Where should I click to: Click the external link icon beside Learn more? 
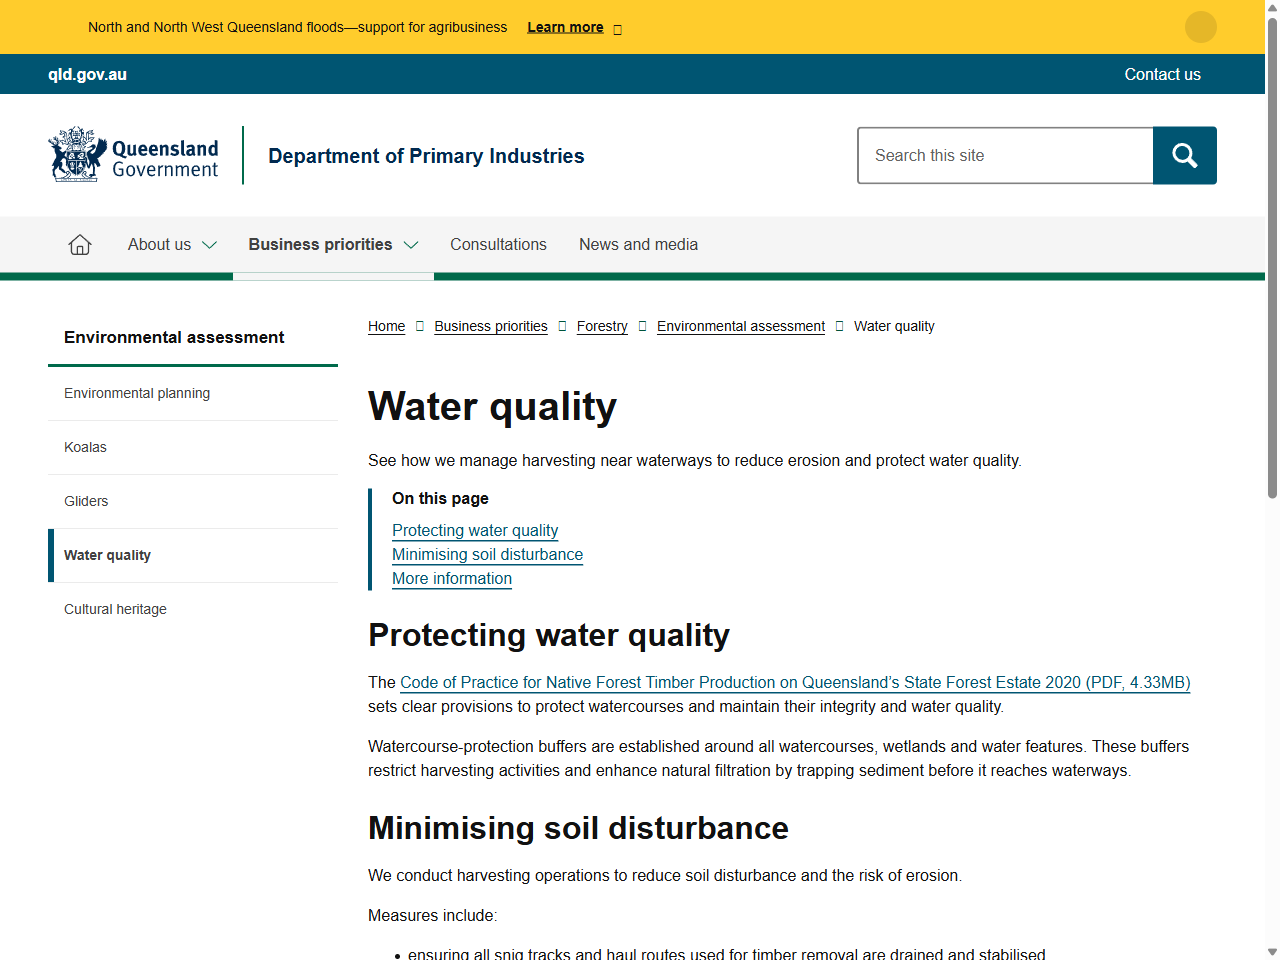617,28
